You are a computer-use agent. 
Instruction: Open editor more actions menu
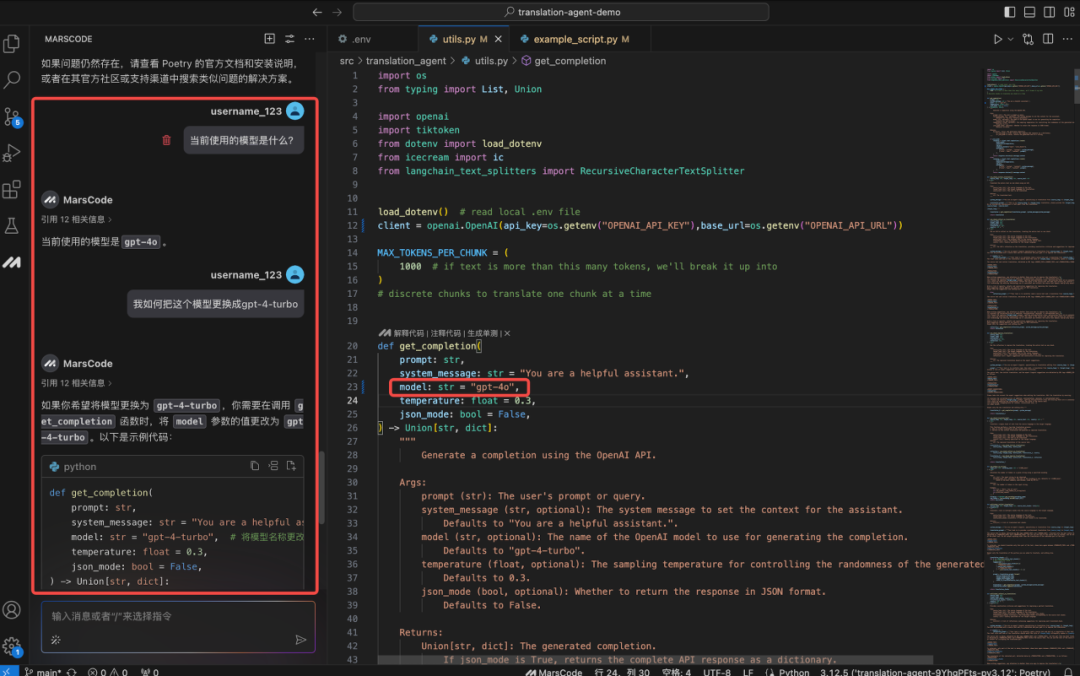click(x=1067, y=39)
